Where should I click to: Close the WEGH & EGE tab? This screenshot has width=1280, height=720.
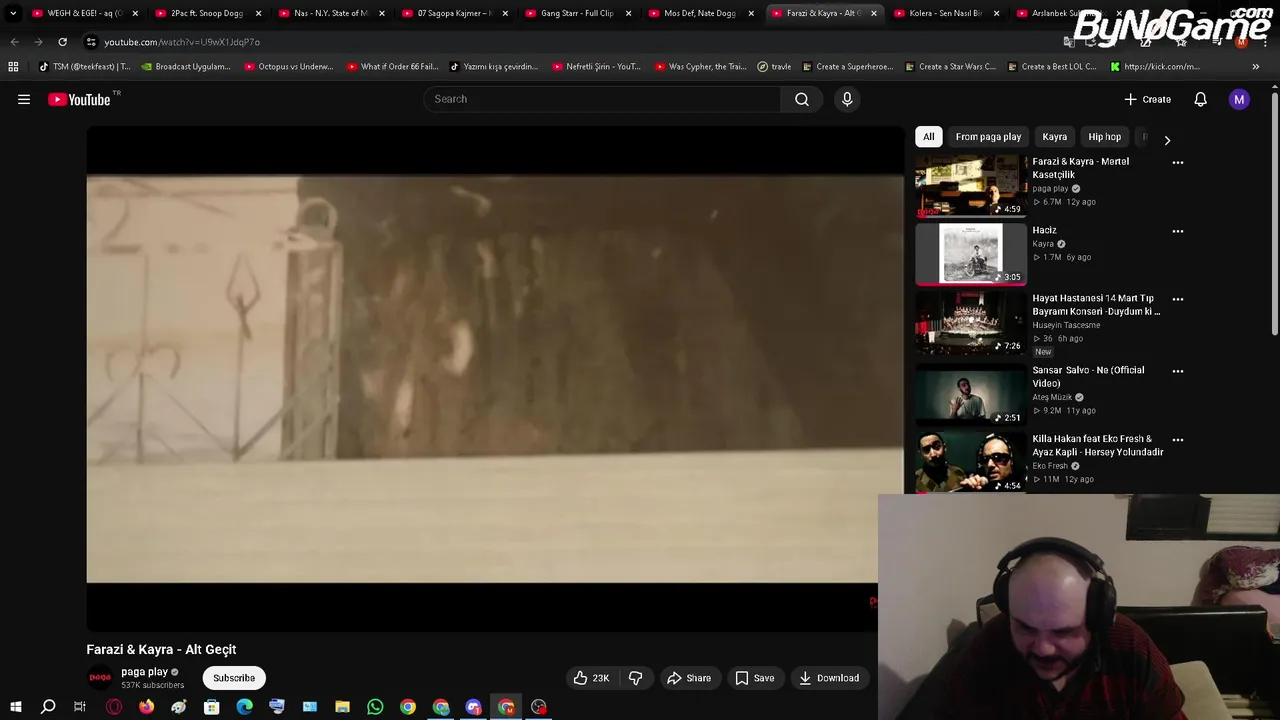(135, 13)
